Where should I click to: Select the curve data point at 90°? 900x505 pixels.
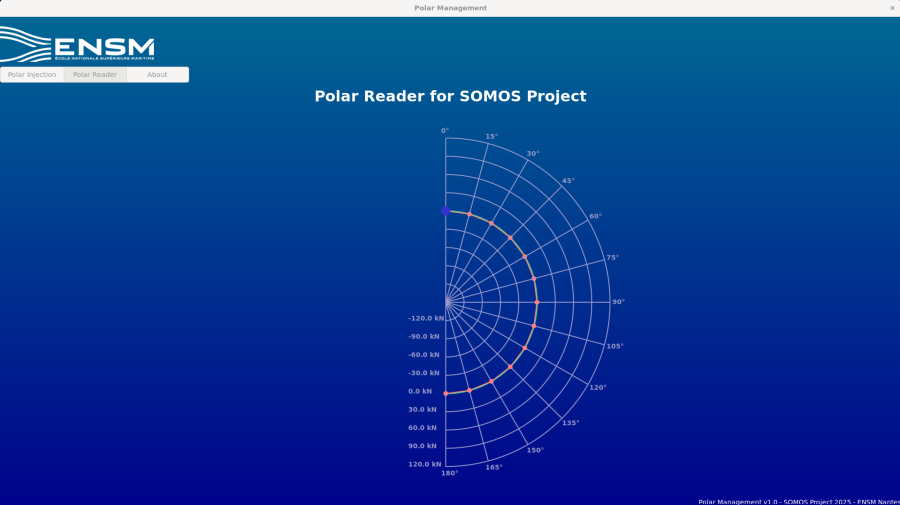537,302
